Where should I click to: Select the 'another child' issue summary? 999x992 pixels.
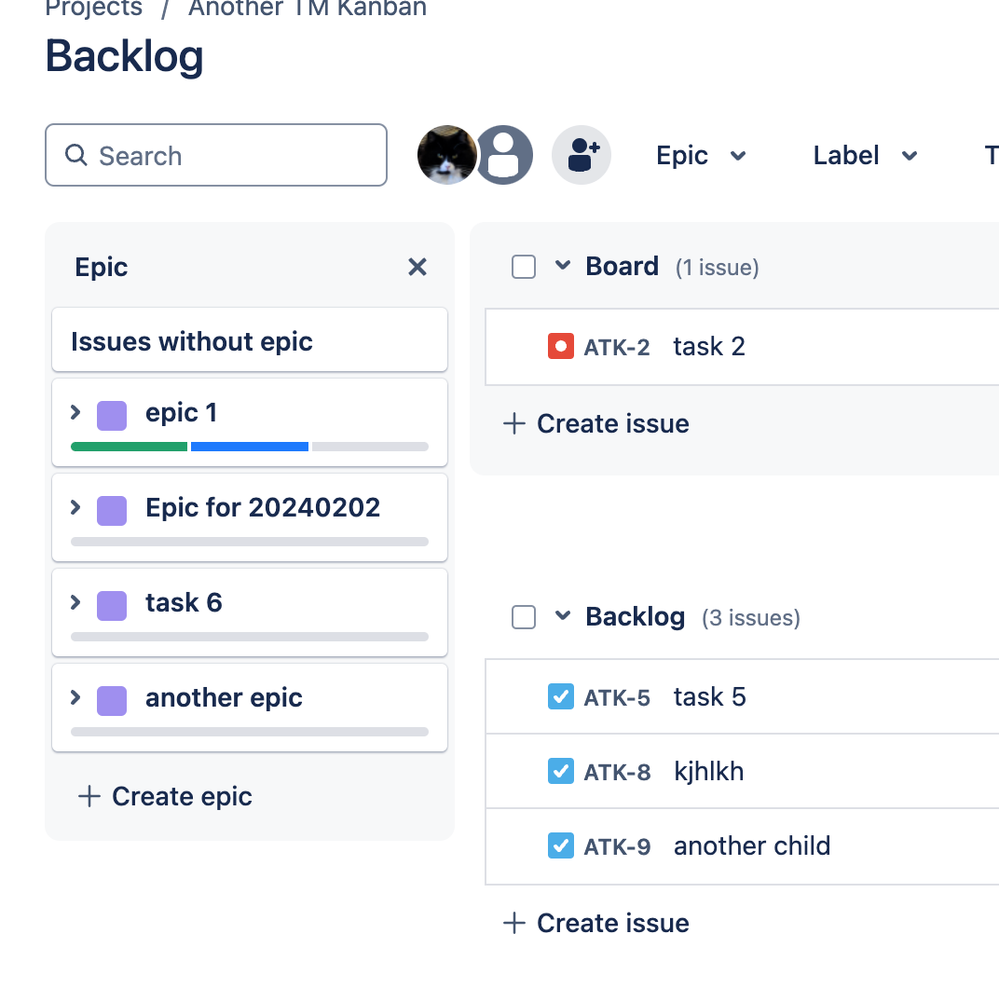(x=752, y=846)
